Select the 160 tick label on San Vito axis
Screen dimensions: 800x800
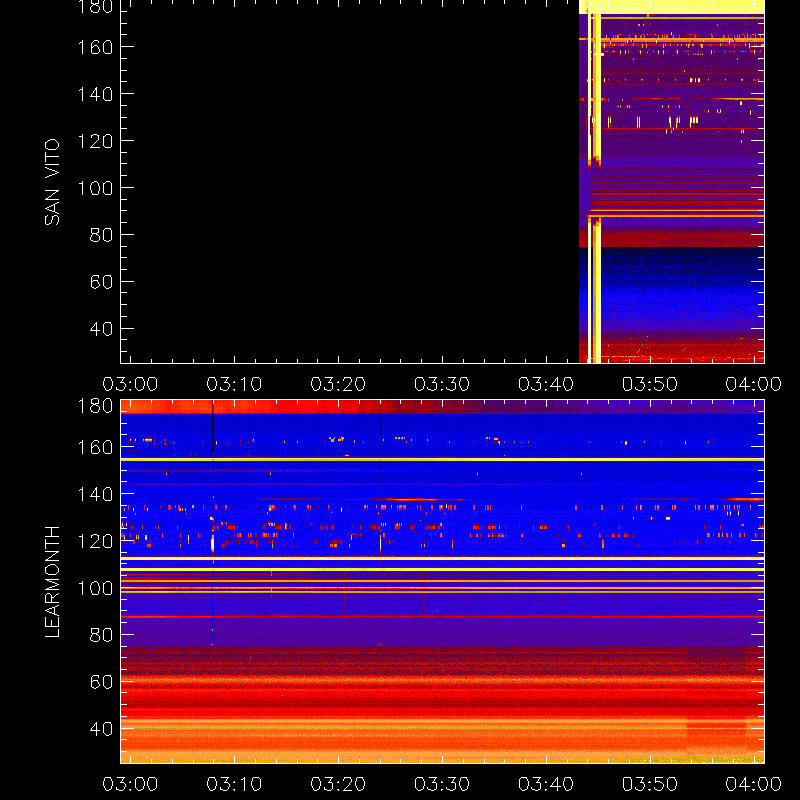[95, 47]
